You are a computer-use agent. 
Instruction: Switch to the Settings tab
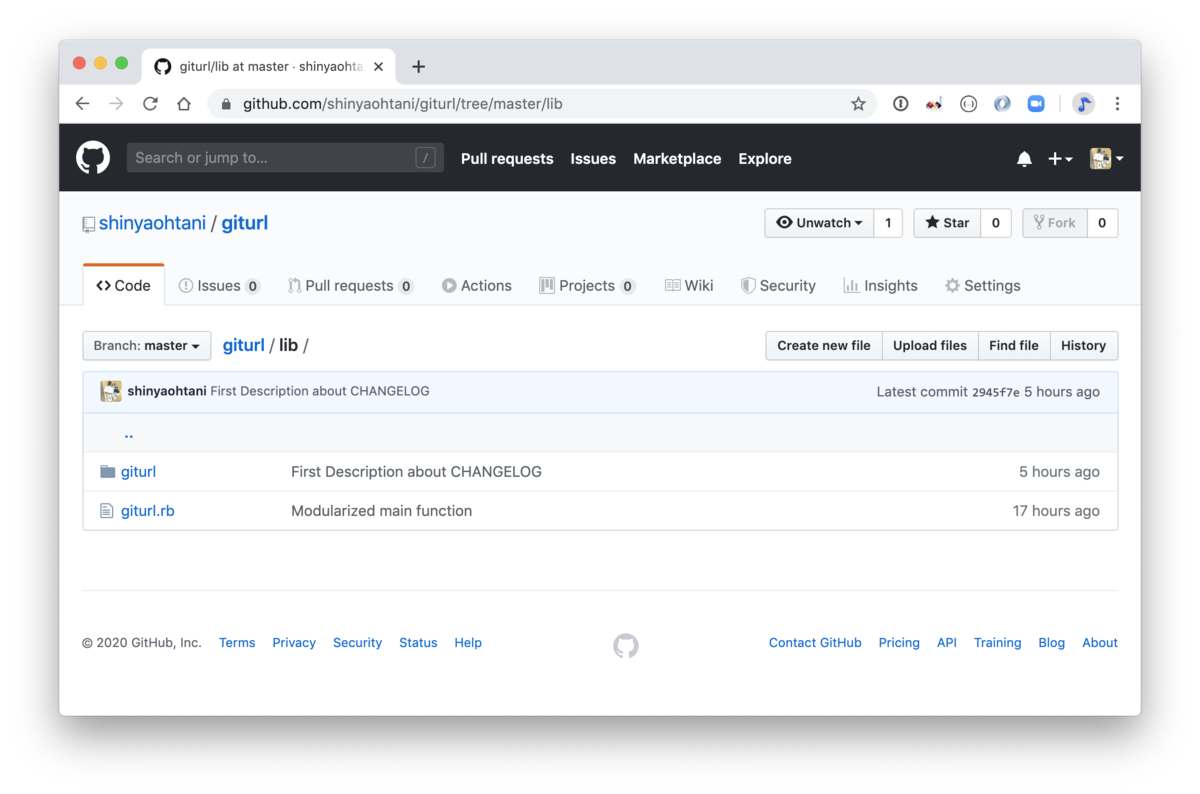point(983,286)
